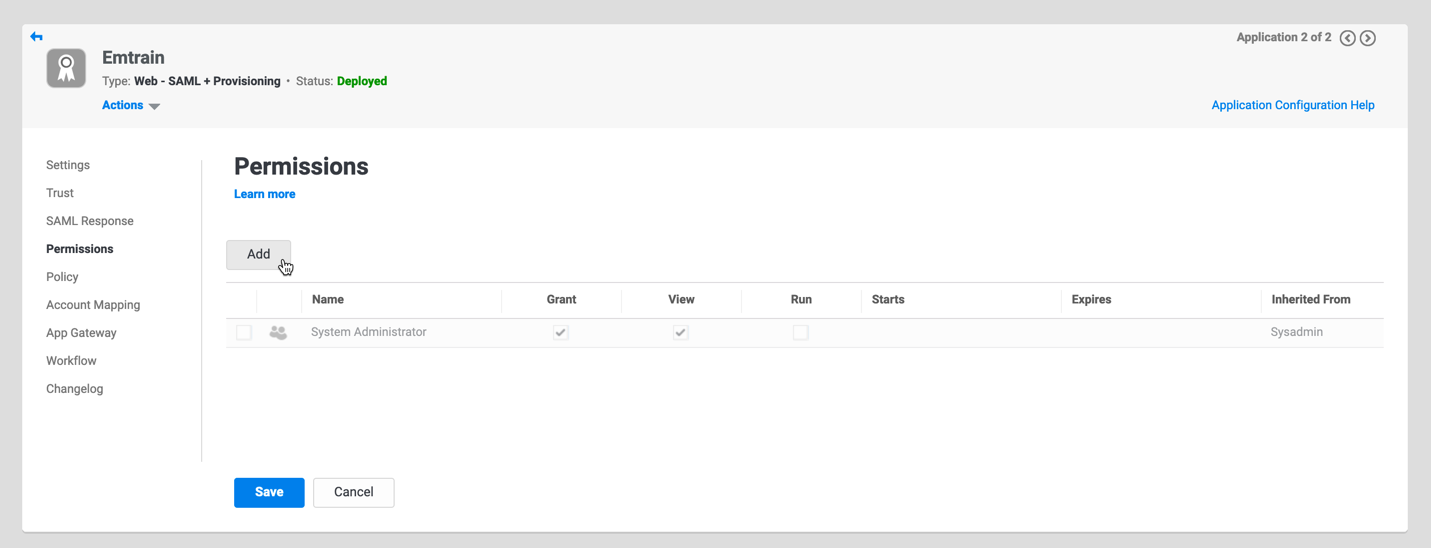Click the System Administrator group icon

coord(278,333)
